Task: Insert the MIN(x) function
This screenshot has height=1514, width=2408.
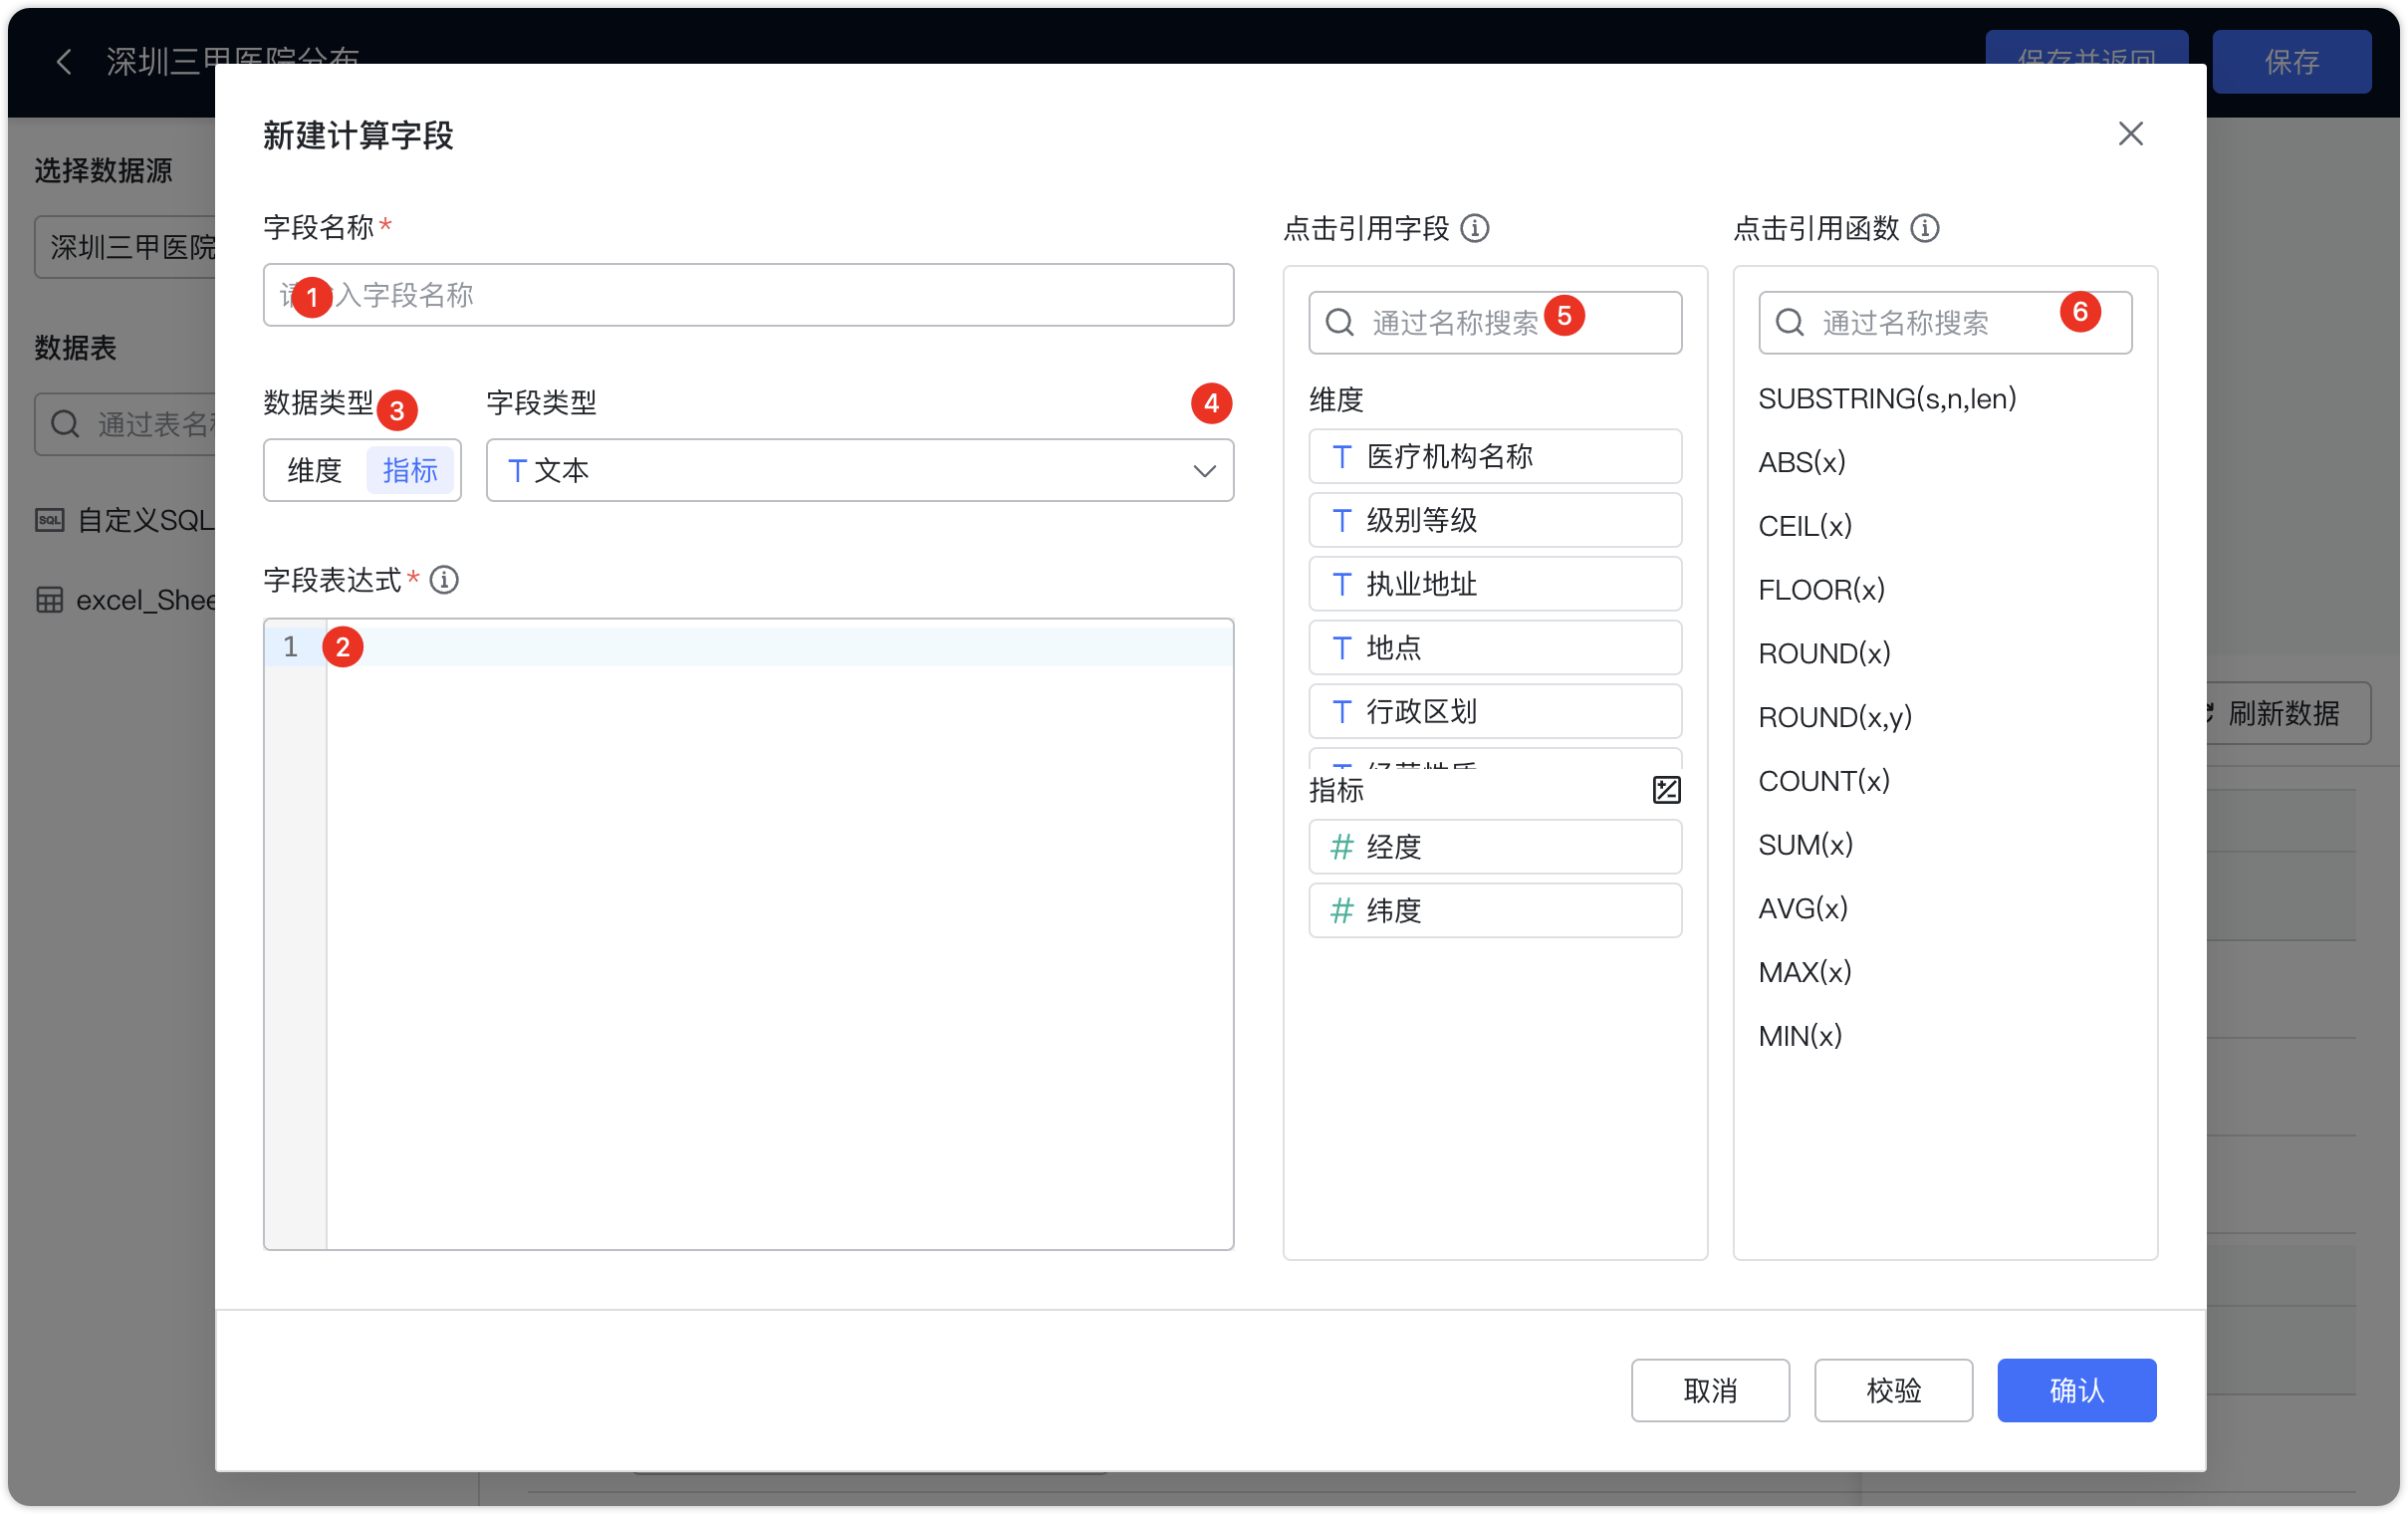Action: tap(1800, 1037)
